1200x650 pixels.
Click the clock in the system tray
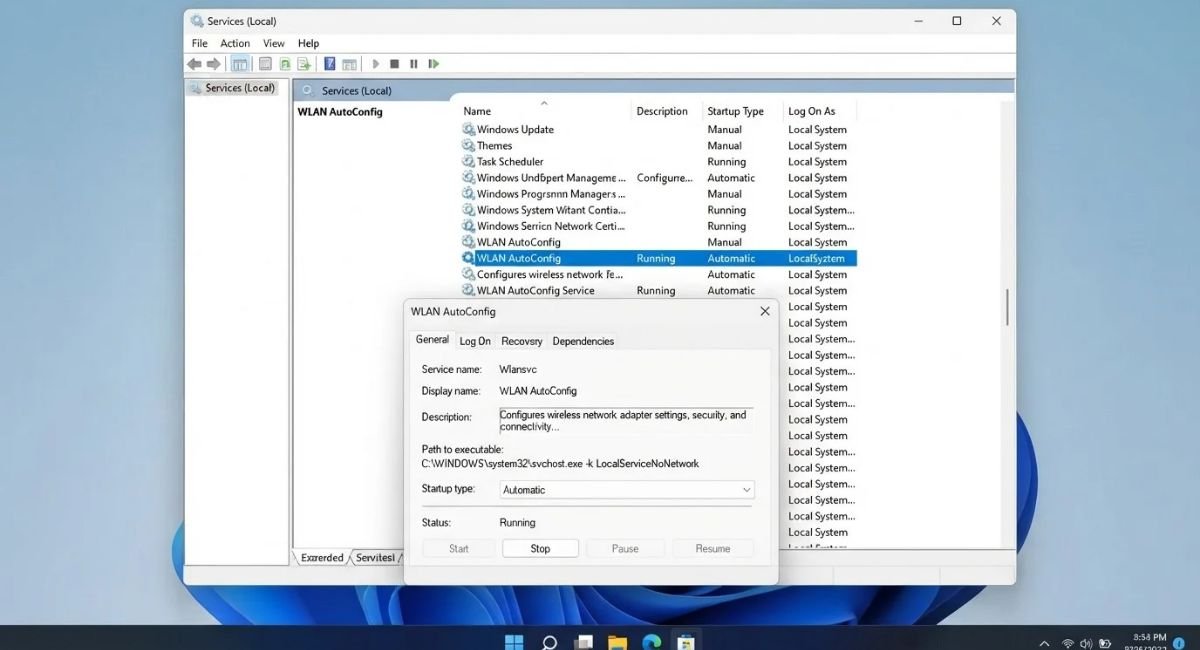pos(1148,641)
